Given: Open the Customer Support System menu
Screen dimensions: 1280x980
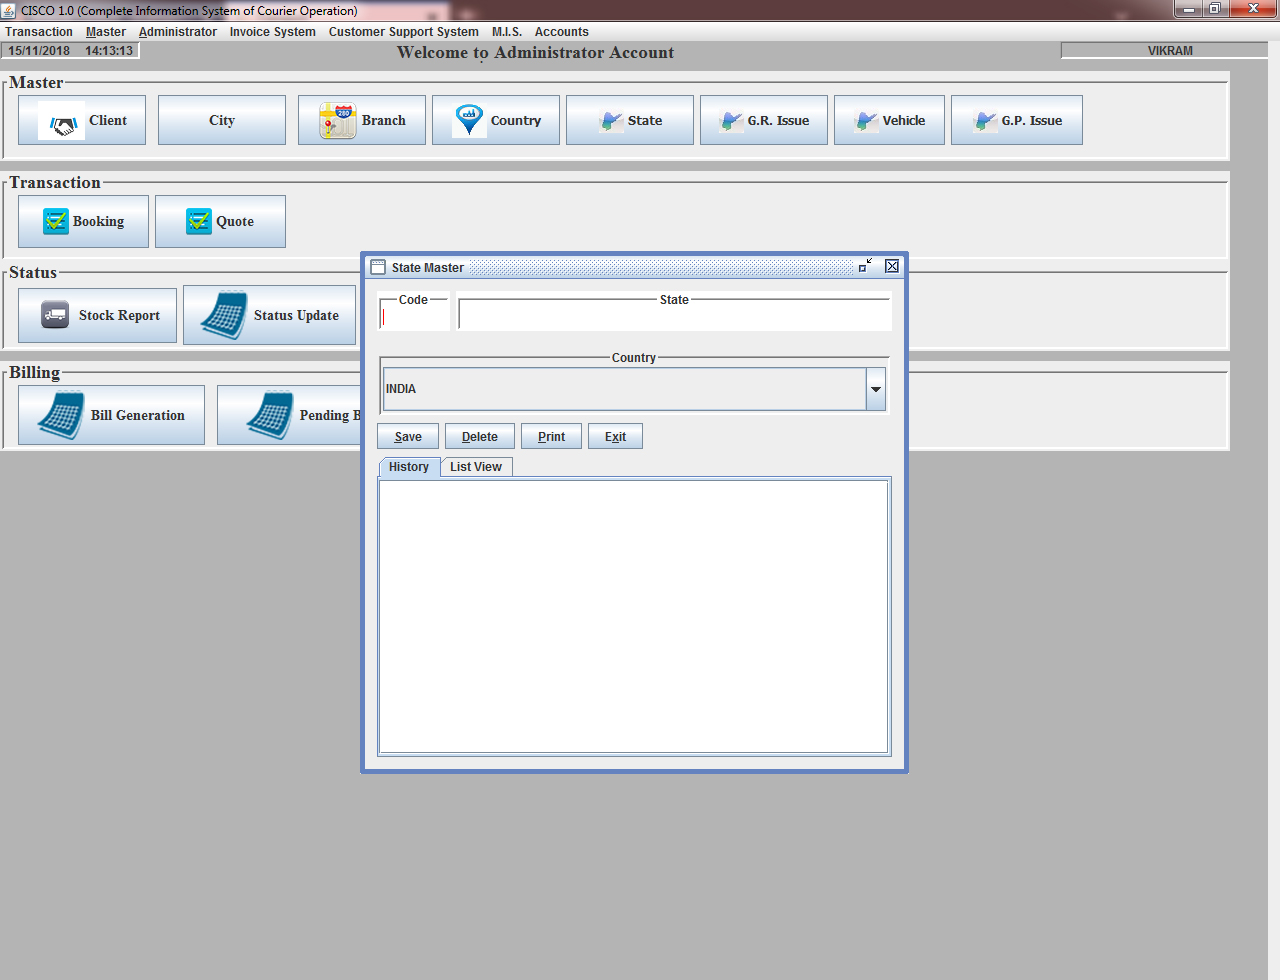Looking at the screenshot, I should 404,32.
